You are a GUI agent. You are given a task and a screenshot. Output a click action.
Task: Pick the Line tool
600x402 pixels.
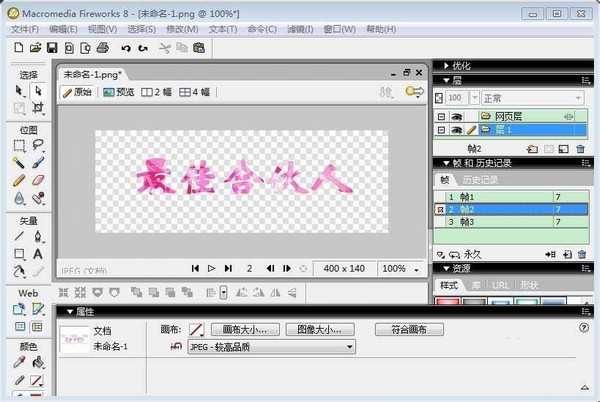pos(19,237)
